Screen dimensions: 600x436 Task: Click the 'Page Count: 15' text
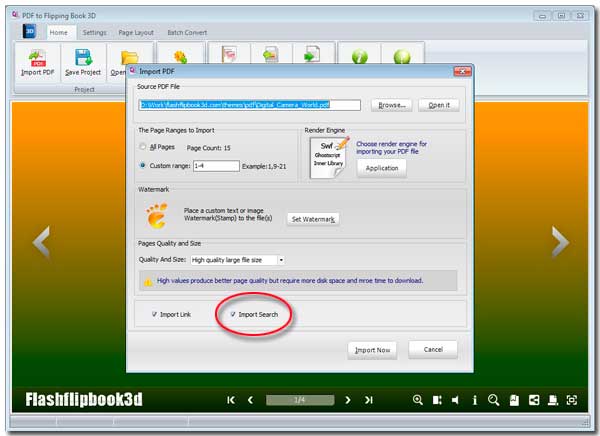[x=209, y=148]
